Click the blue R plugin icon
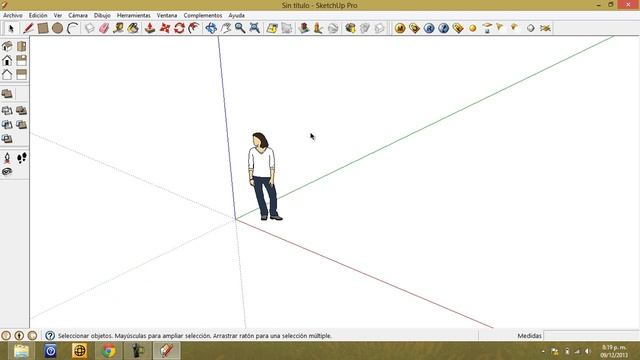 pyautogui.click(x=429, y=28)
